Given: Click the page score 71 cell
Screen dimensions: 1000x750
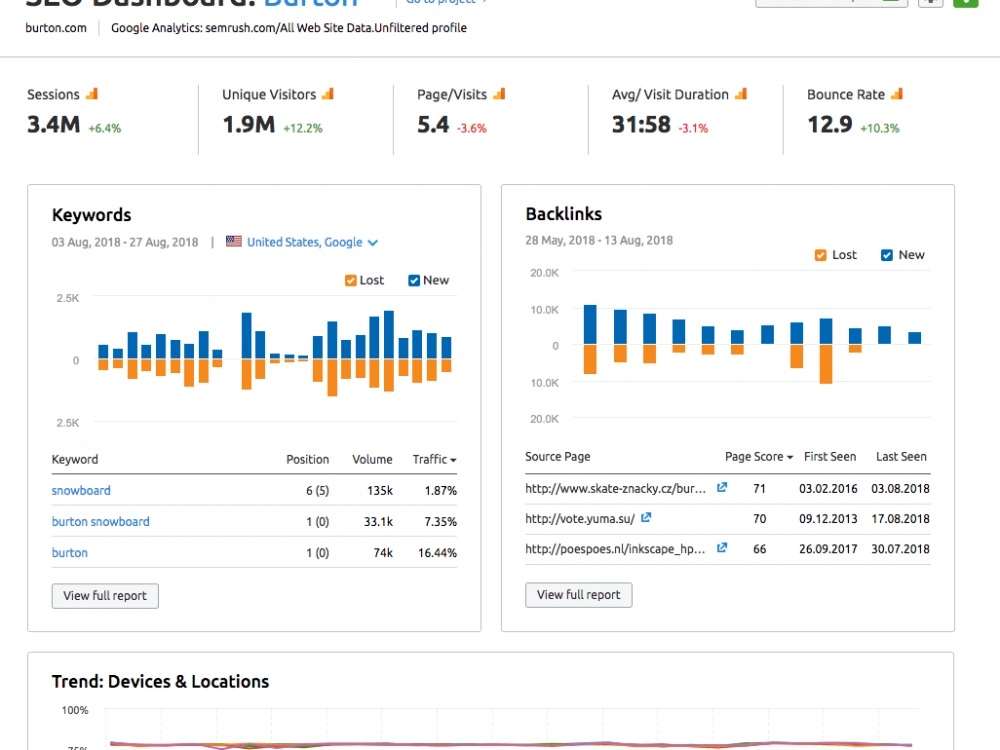Looking at the screenshot, I should point(759,489).
